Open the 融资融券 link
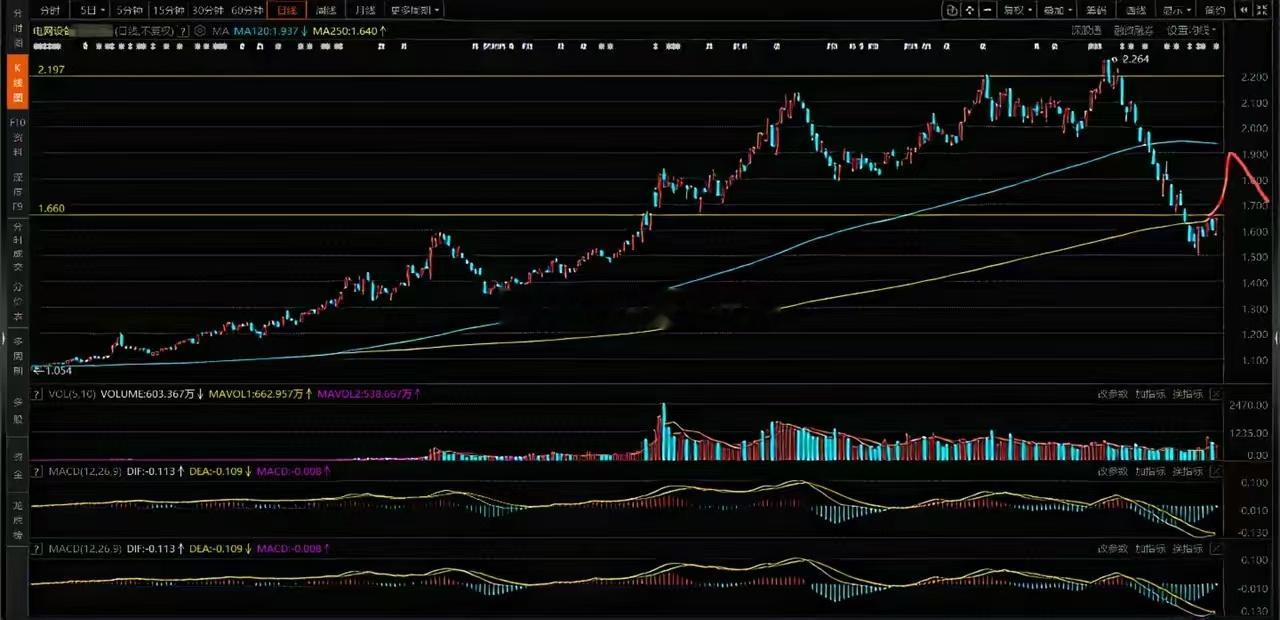Image resolution: width=1280 pixels, height=620 pixels. 1133,31
